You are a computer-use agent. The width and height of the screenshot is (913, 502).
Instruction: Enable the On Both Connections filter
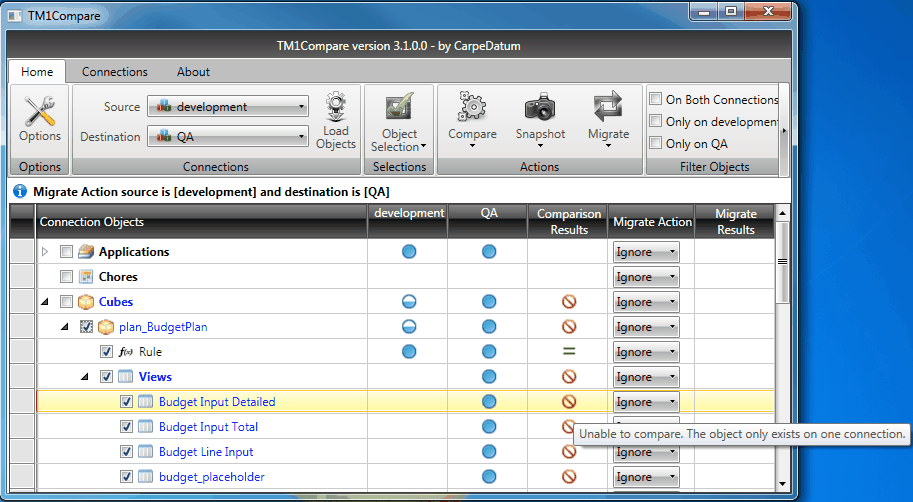656,99
